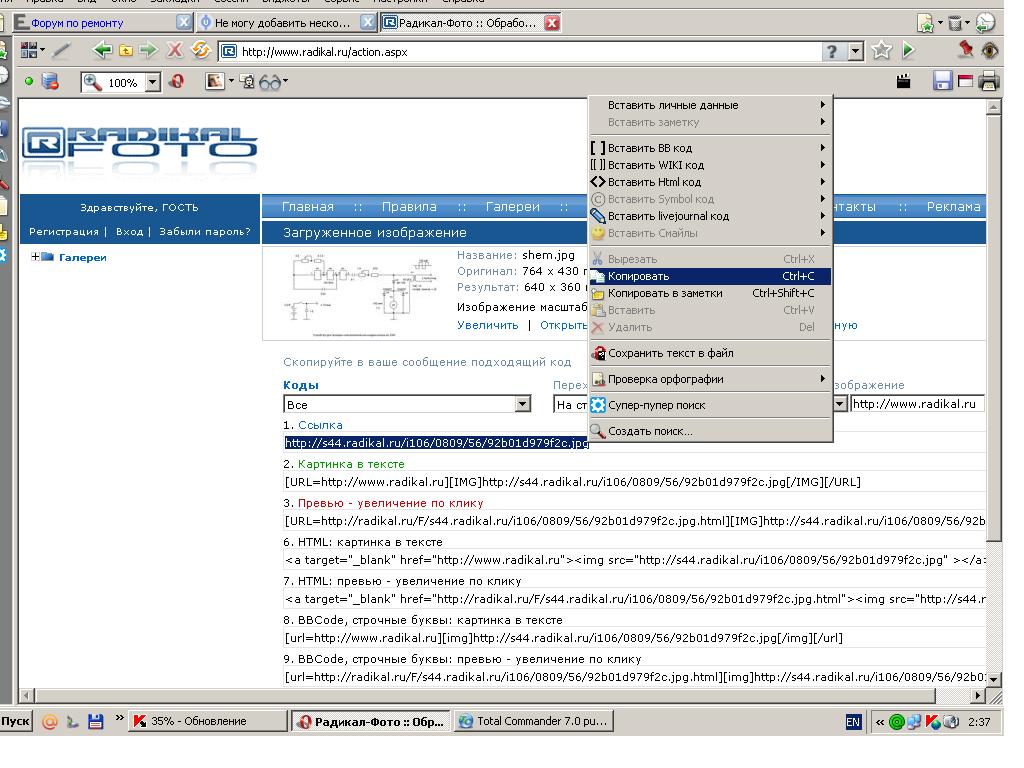Viewport: 1024px width, 768px height.
Task: Click the red X Stop icon
Action: click(x=175, y=51)
